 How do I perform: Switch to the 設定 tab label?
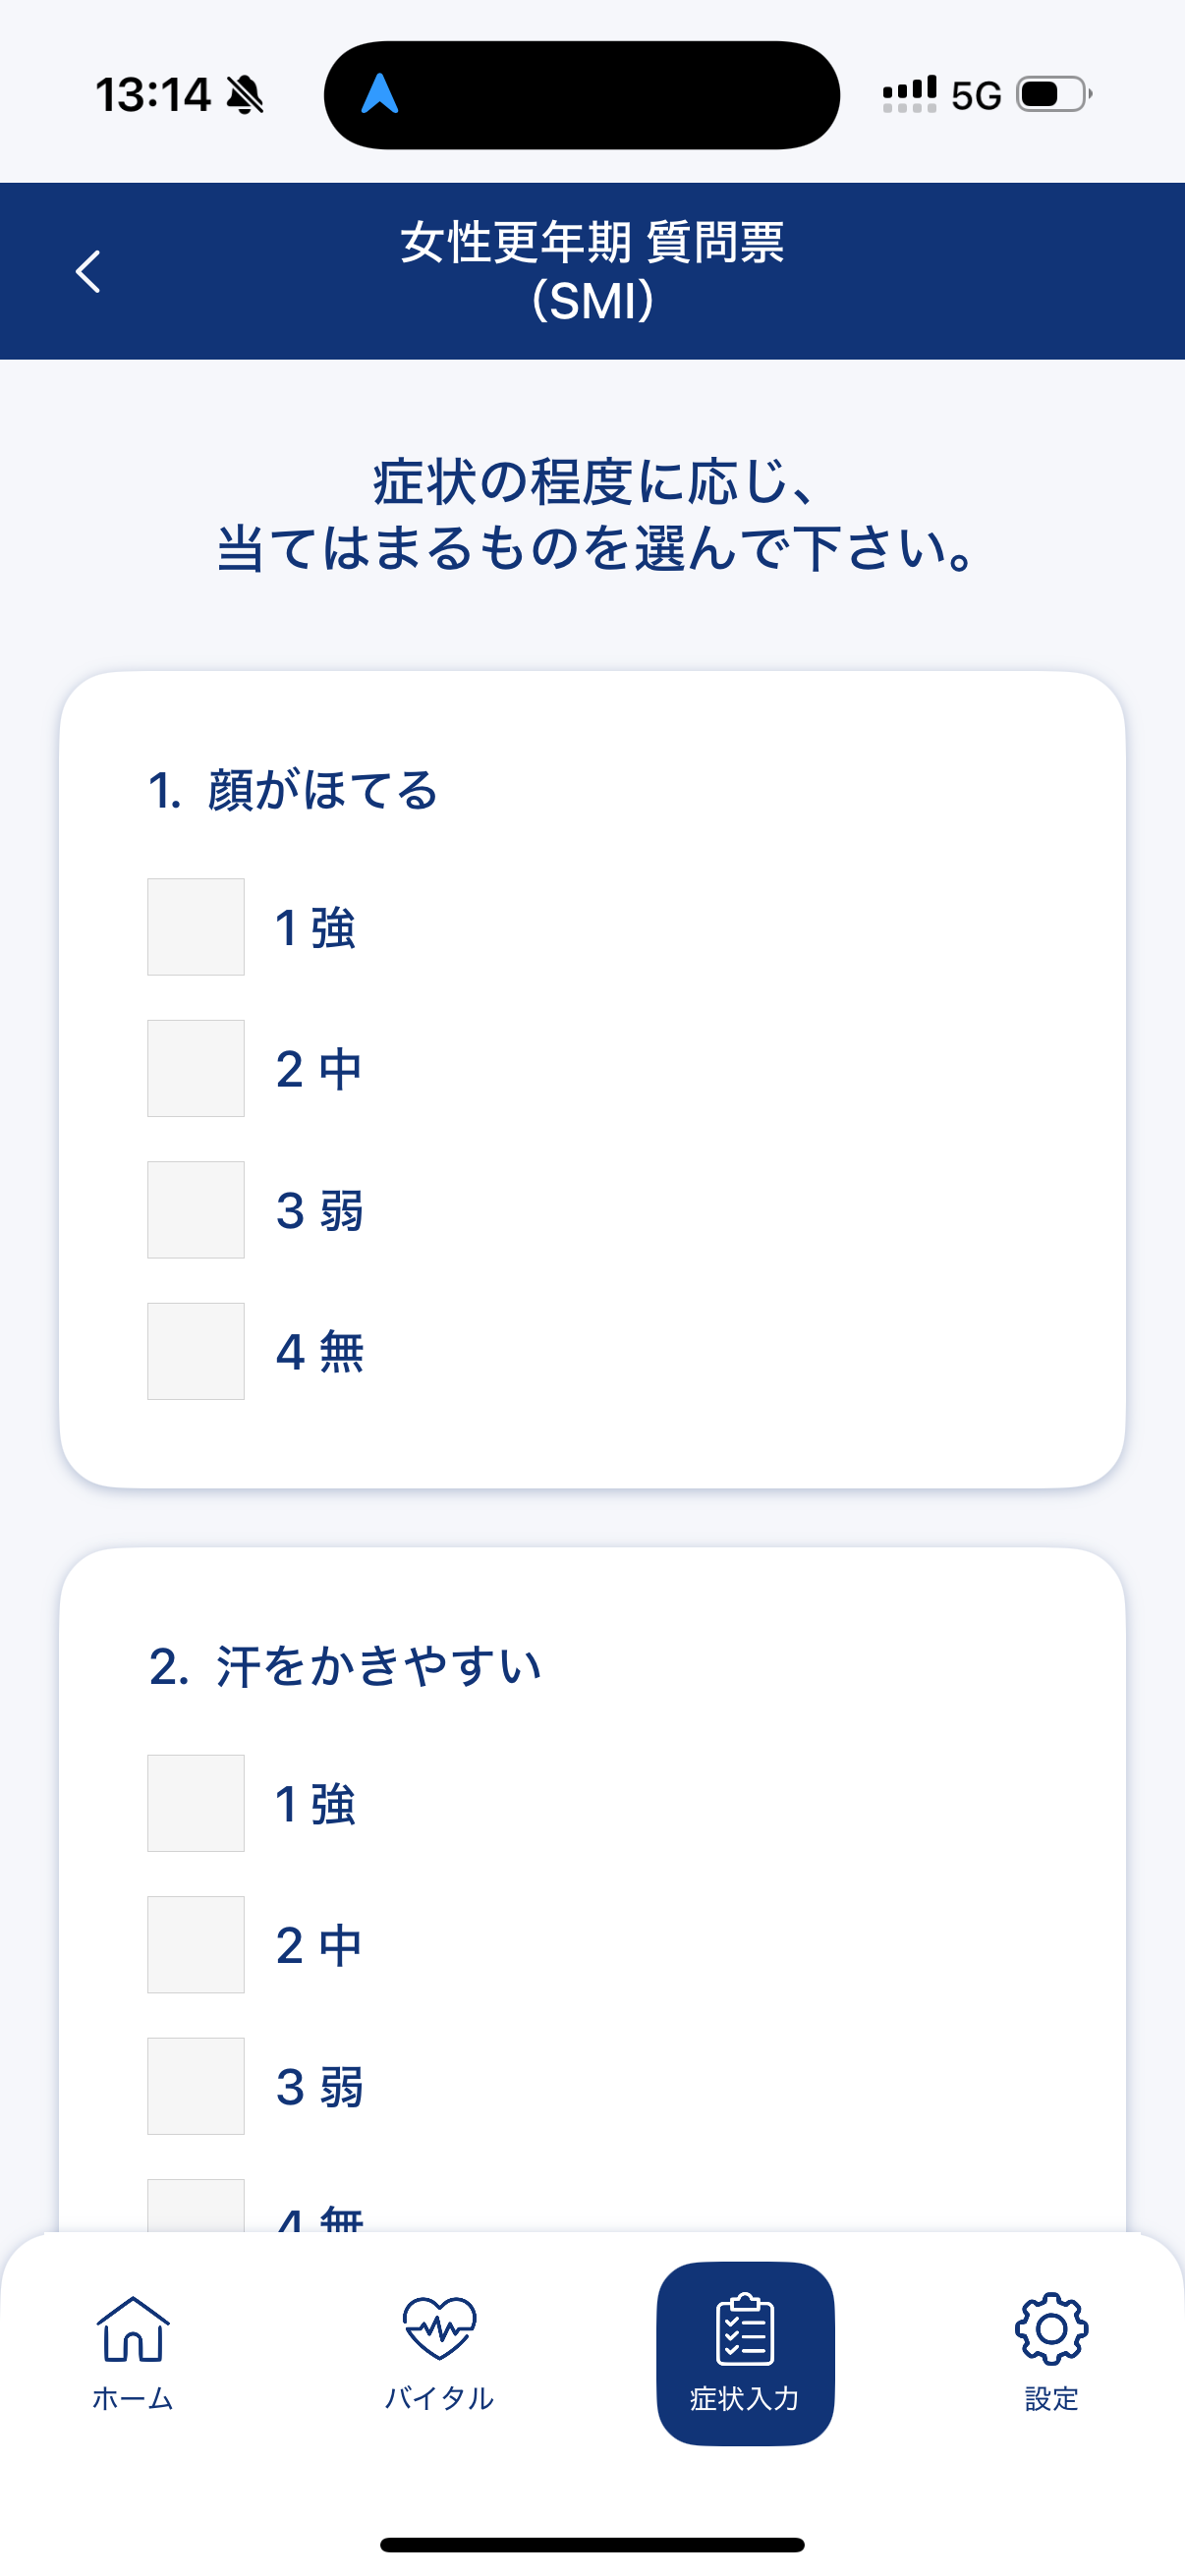tap(1051, 2398)
